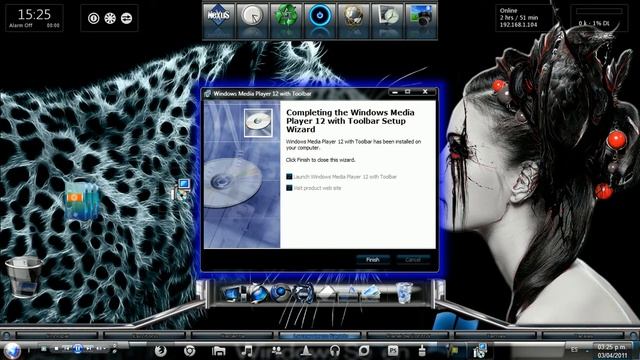Check Launch Windows Media Player 12 with Toolbar
Image resolution: width=640 pixels, height=360 pixels.
[289, 177]
